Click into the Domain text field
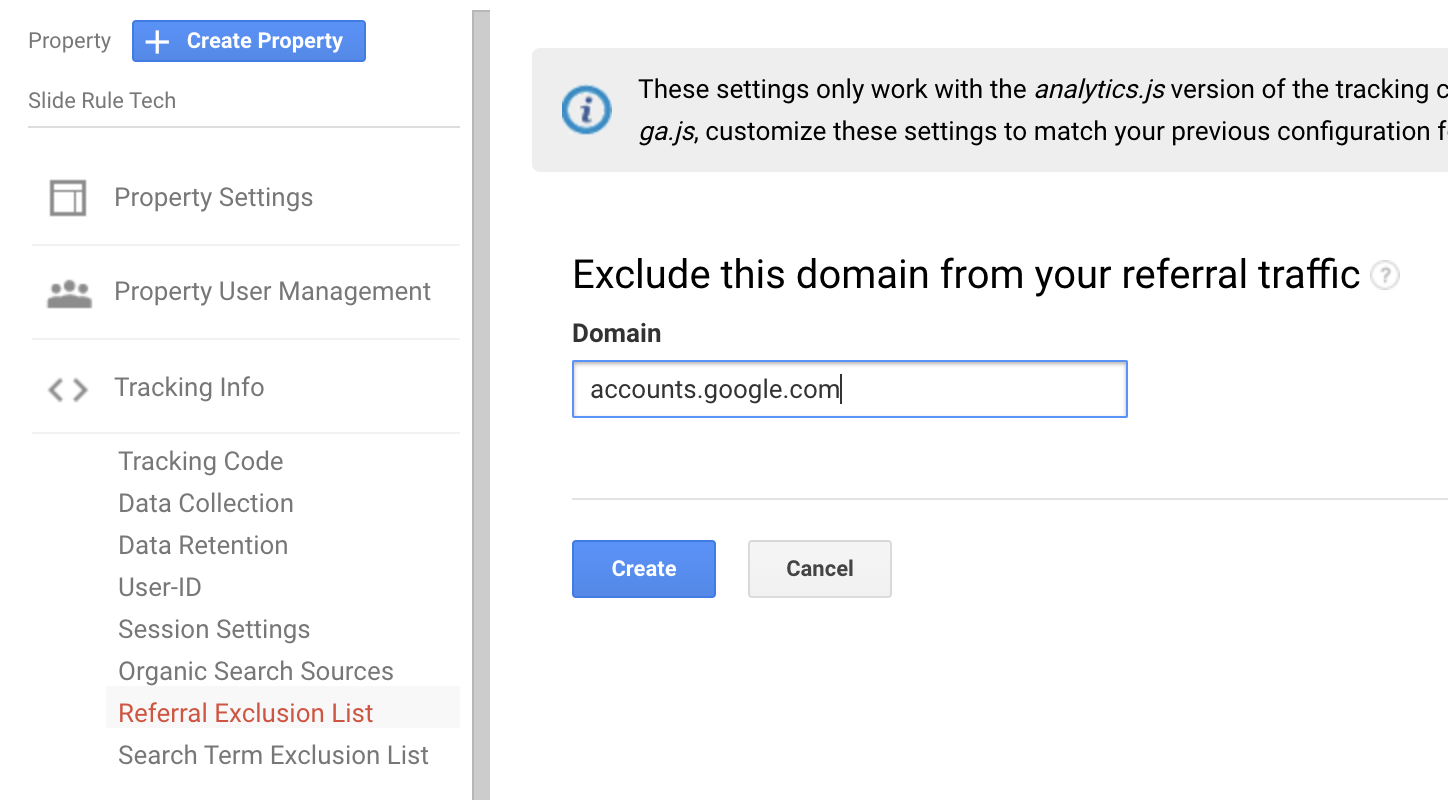The width and height of the screenshot is (1448, 800). [x=848, y=389]
